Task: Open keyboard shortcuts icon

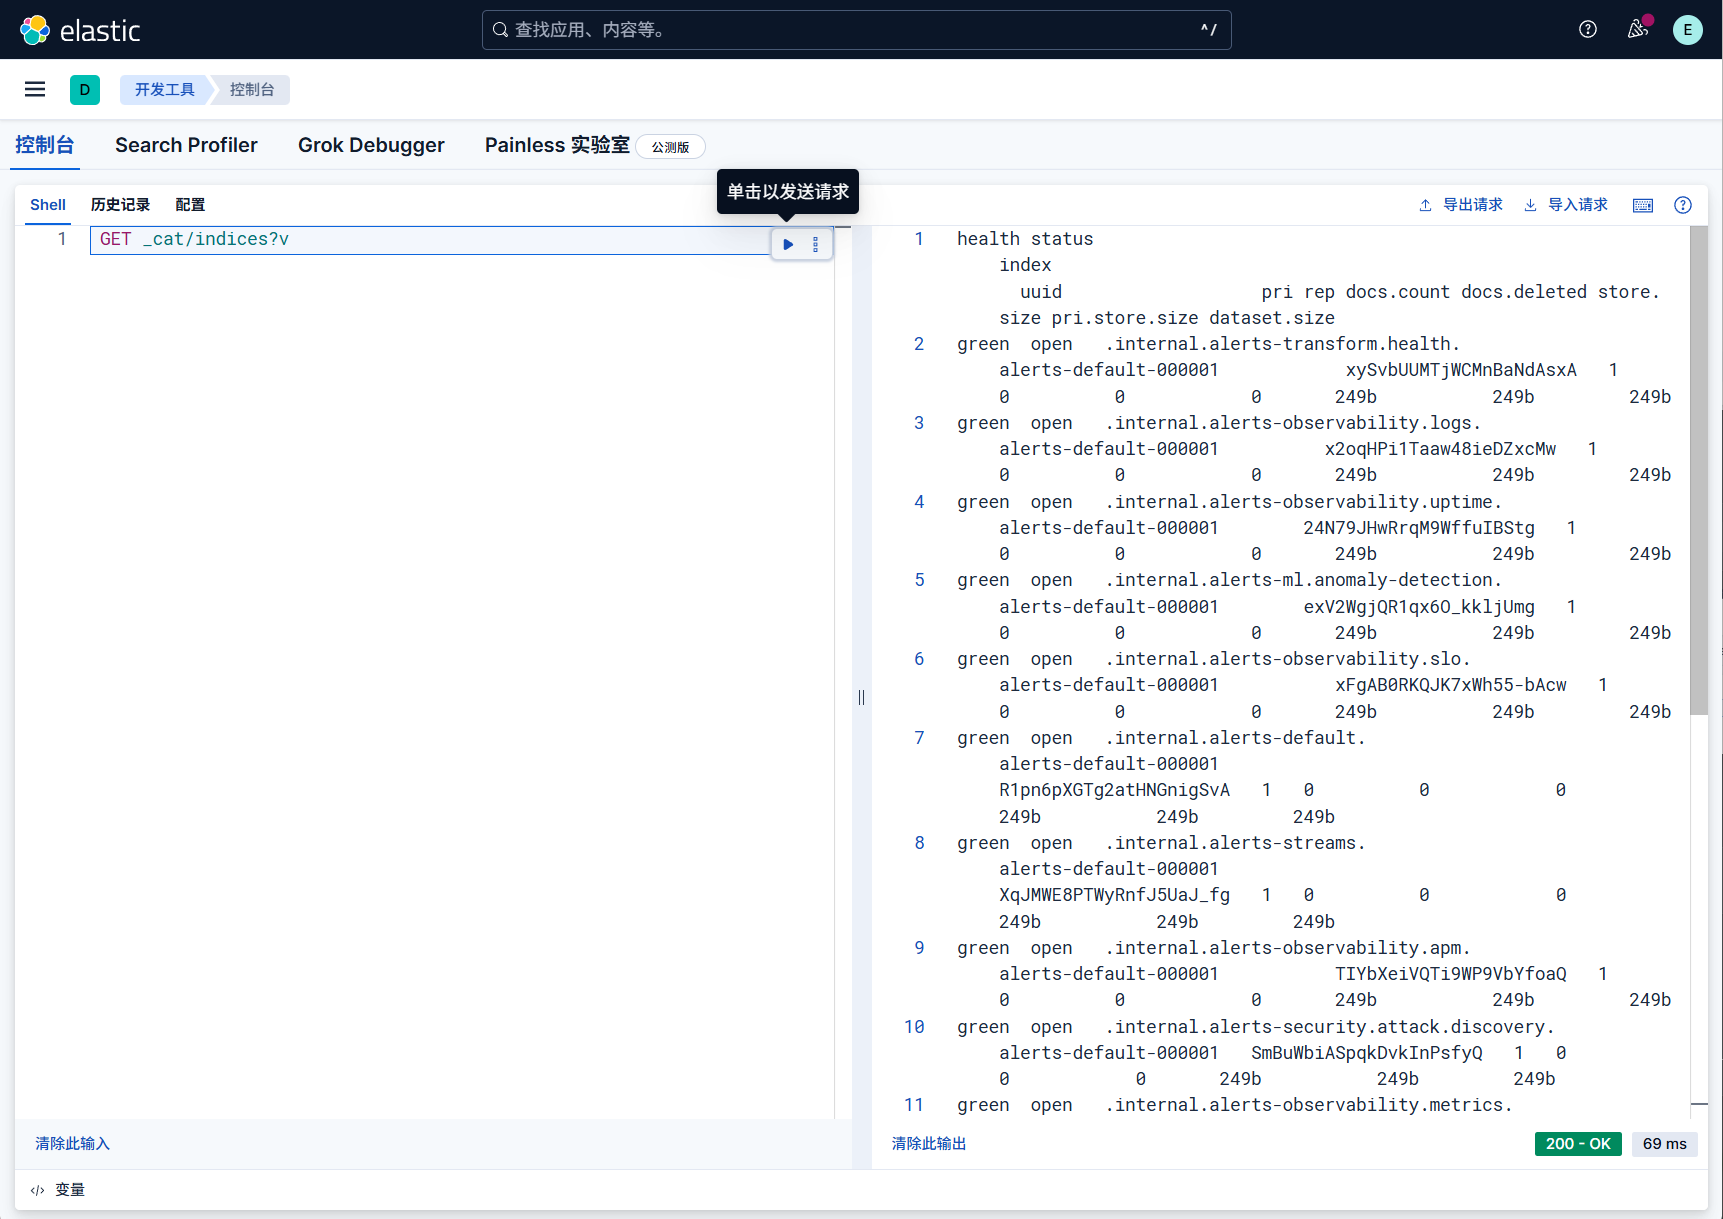Action: coord(1643,205)
